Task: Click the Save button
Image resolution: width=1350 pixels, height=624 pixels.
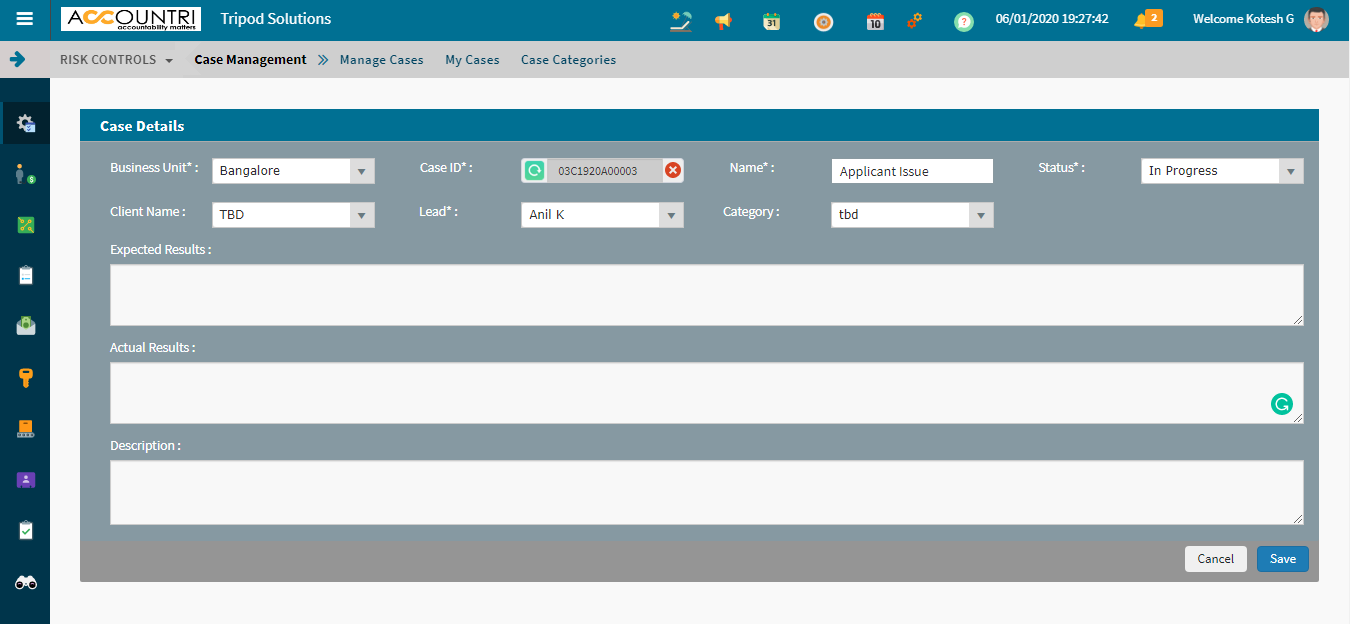Action: (1283, 559)
